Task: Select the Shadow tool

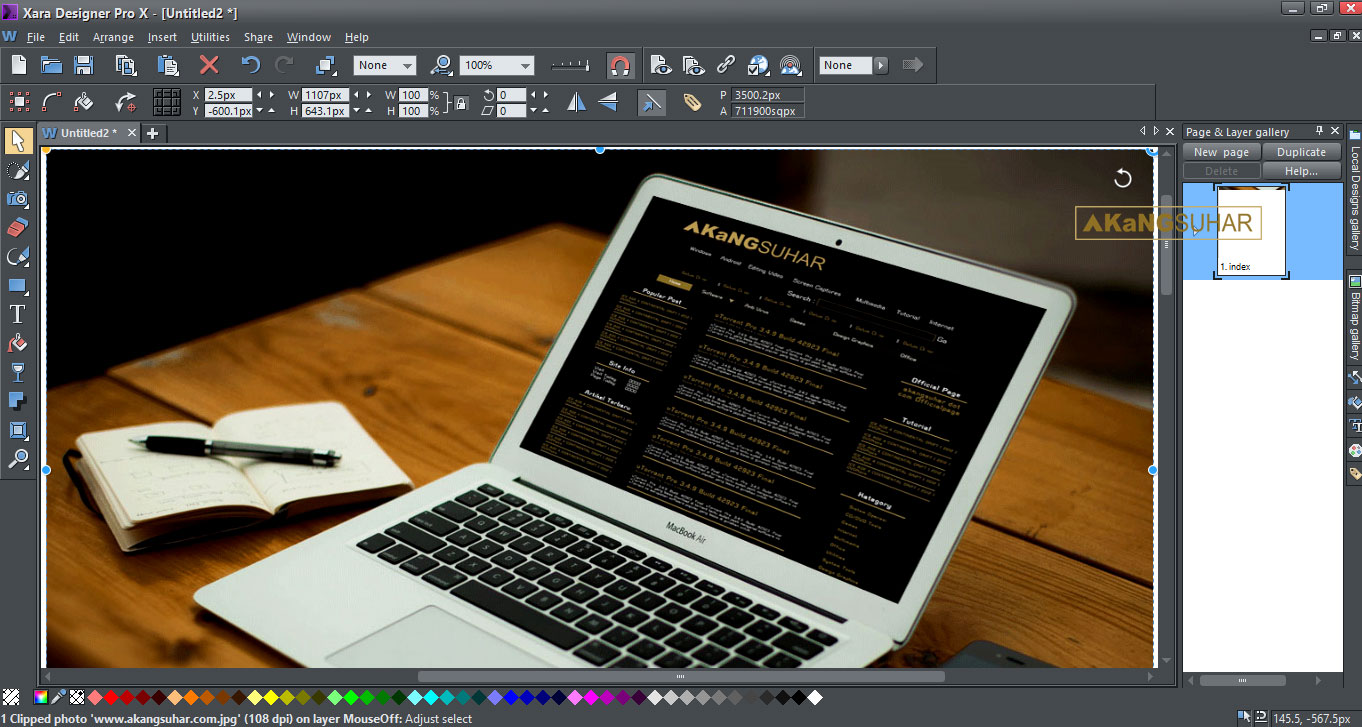Action: tap(18, 401)
